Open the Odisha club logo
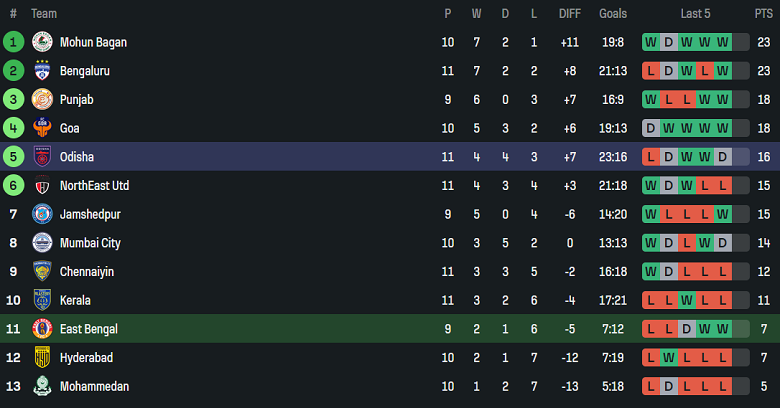This screenshot has height=408, width=780. point(42,157)
